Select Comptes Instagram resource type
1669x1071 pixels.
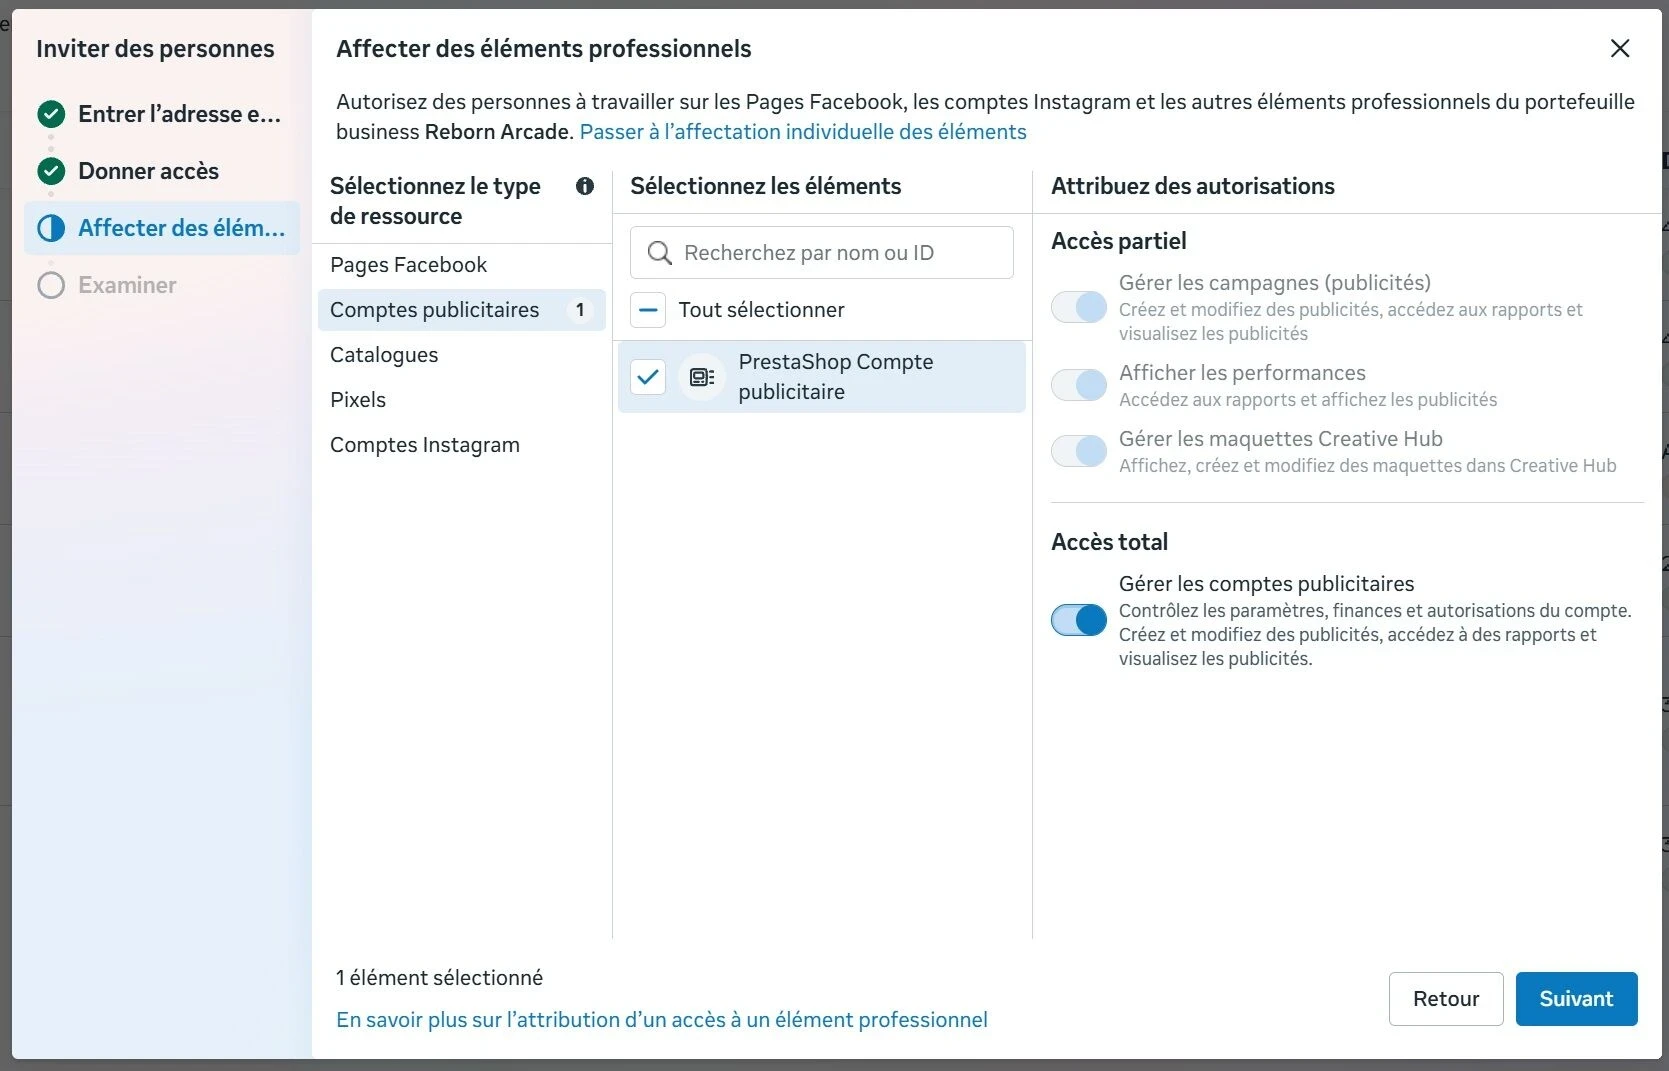pyautogui.click(x=461, y=445)
